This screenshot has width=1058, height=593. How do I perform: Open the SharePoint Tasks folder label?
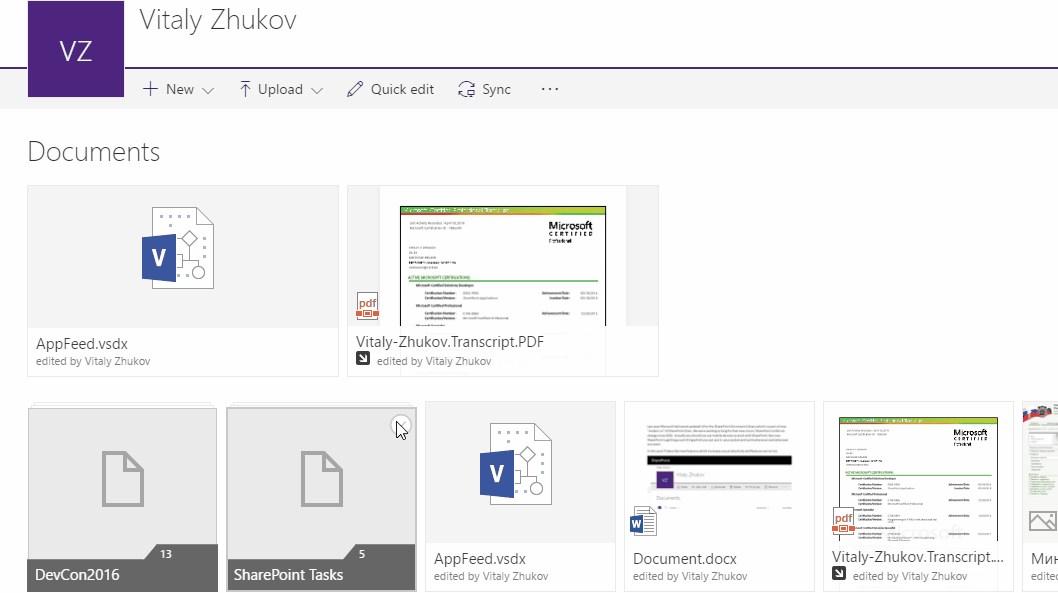[288, 575]
